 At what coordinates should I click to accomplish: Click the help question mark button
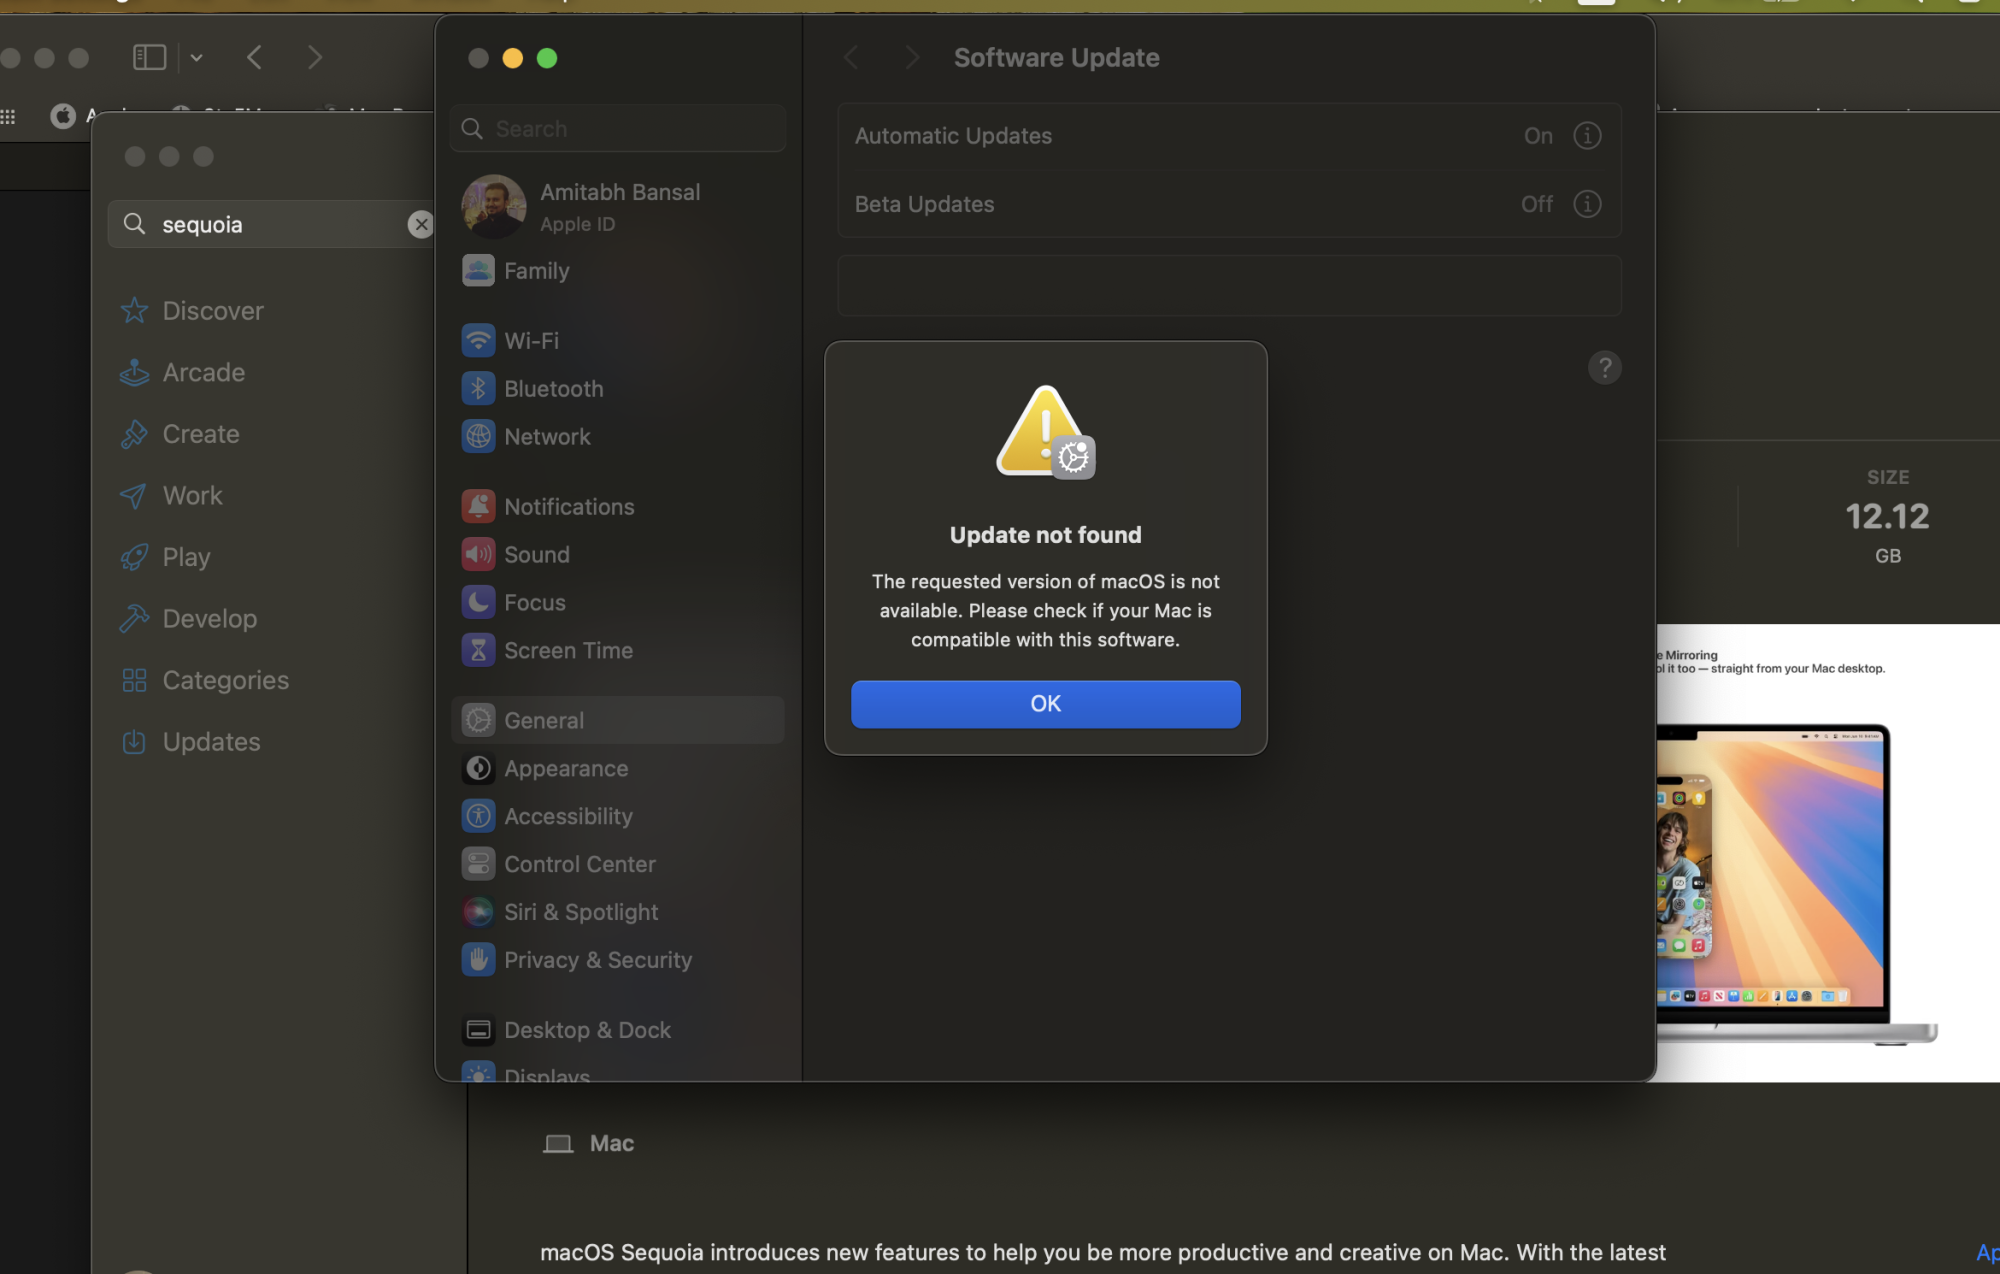tap(1604, 368)
